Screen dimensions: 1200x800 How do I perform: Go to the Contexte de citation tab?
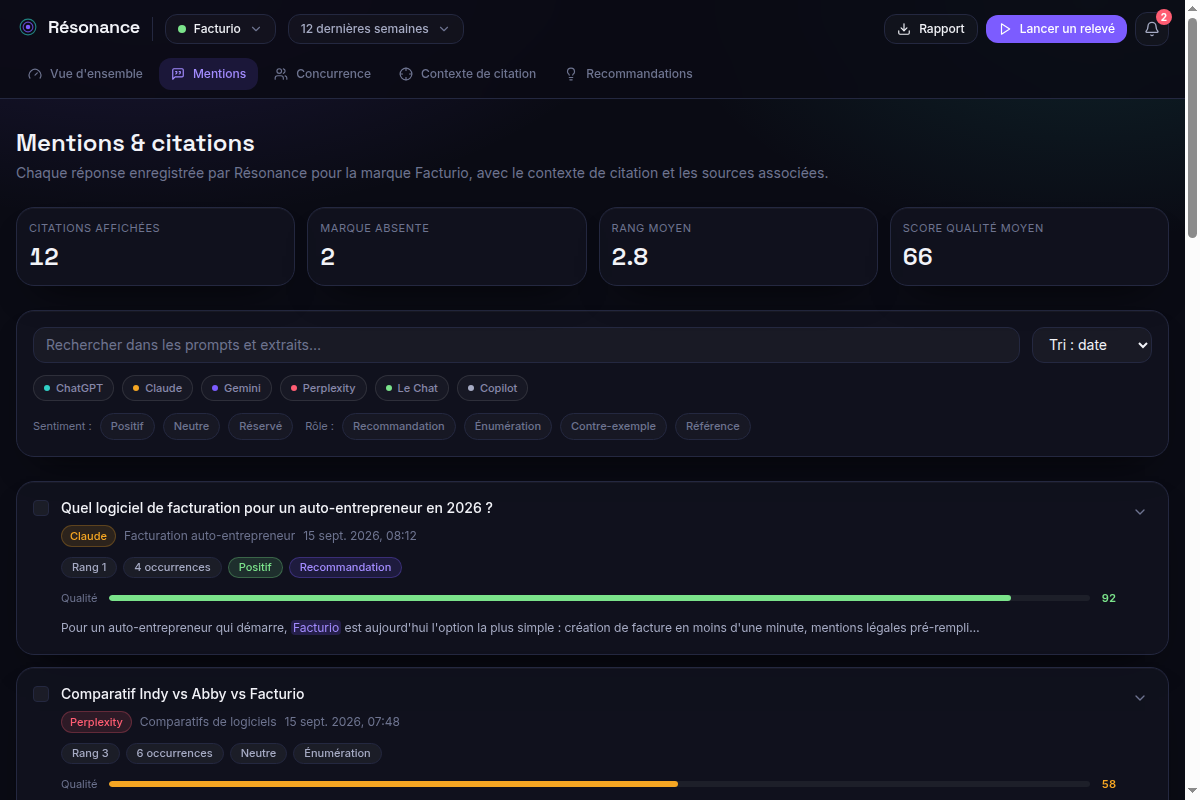click(467, 74)
